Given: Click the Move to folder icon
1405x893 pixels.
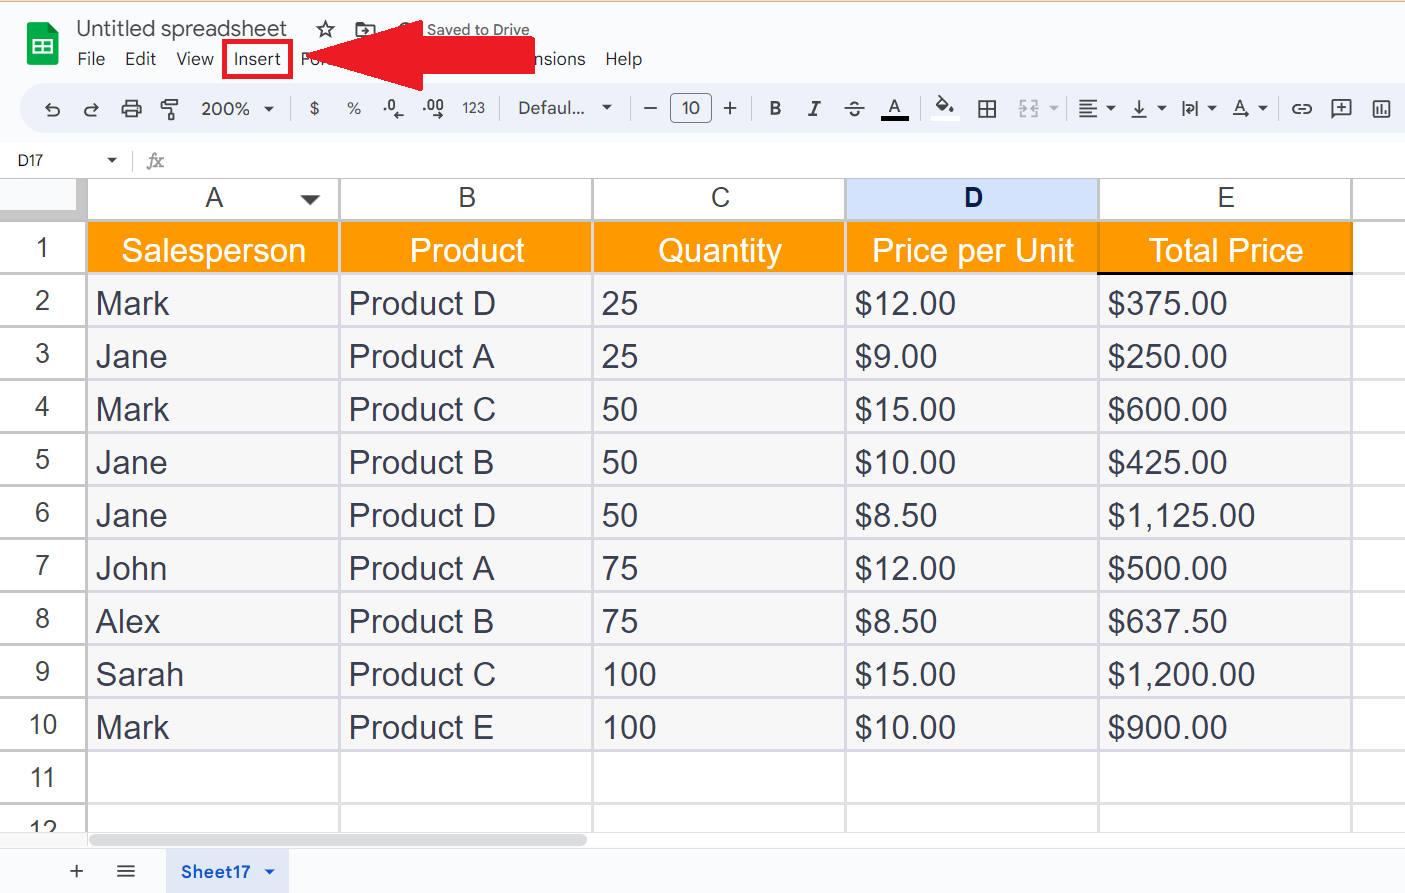Looking at the screenshot, I should pos(365,29).
